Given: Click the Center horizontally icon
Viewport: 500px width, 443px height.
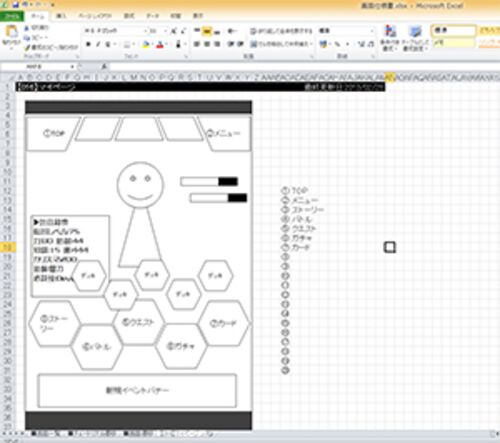Looking at the screenshot, I should [x=207, y=44].
